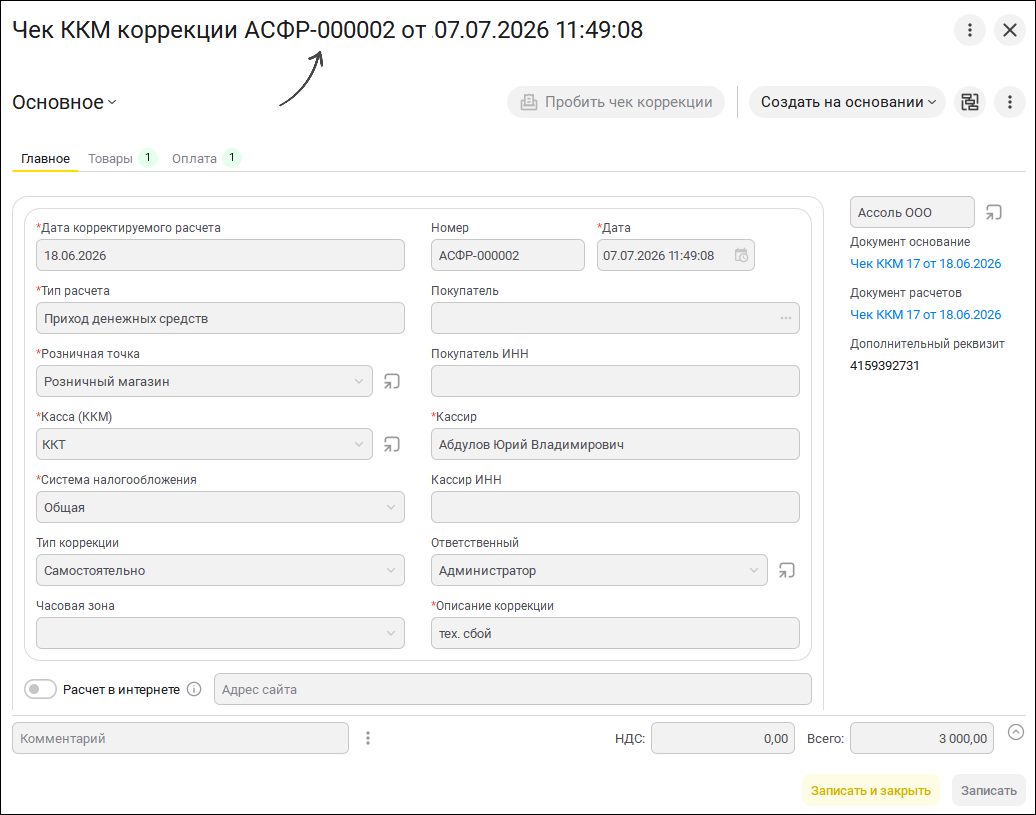The height and width of the screenshot is (815, 1036).
Task: Click the Пробить чек коррекции button
Action: click(616, 102)
